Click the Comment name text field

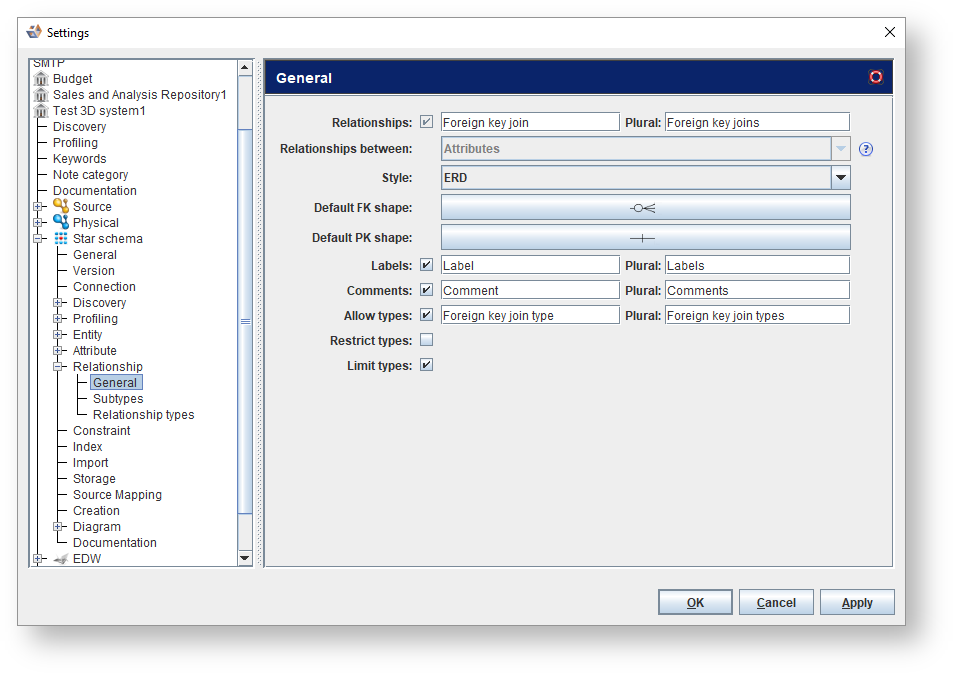click(530, 290)
